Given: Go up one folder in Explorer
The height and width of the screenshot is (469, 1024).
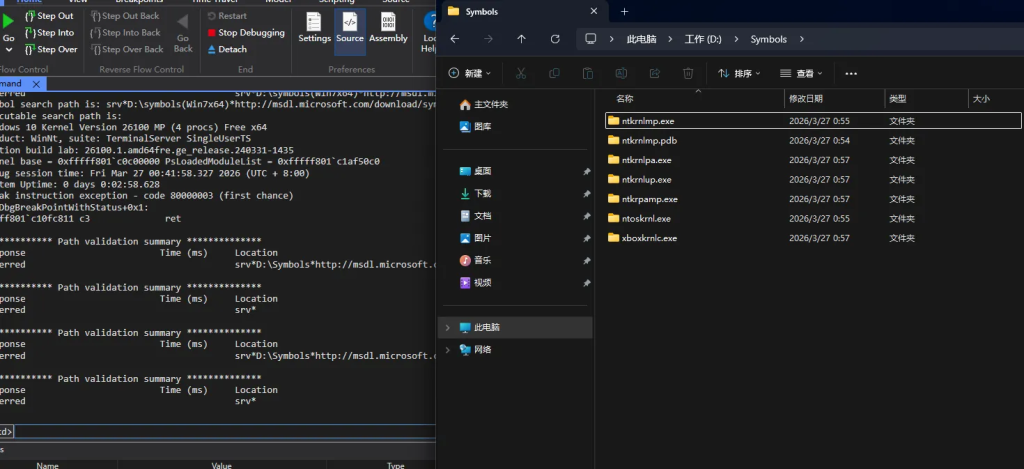Looking at the screenshot, I should click(x=521, y=39).
